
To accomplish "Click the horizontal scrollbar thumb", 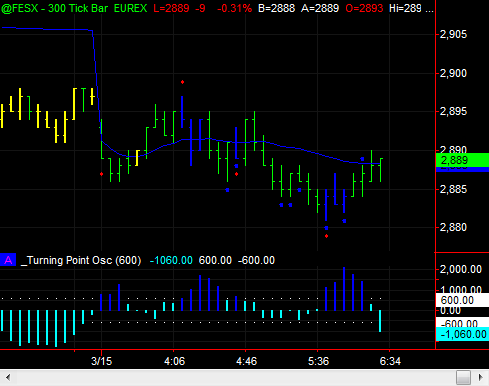I will 463,378.
